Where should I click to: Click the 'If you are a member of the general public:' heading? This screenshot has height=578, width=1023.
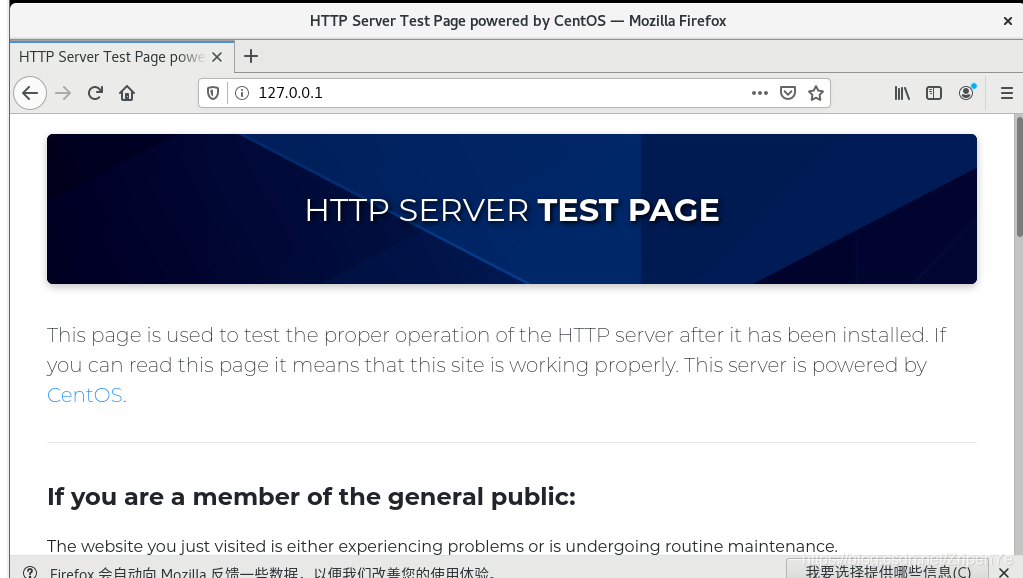coord(311,496)
